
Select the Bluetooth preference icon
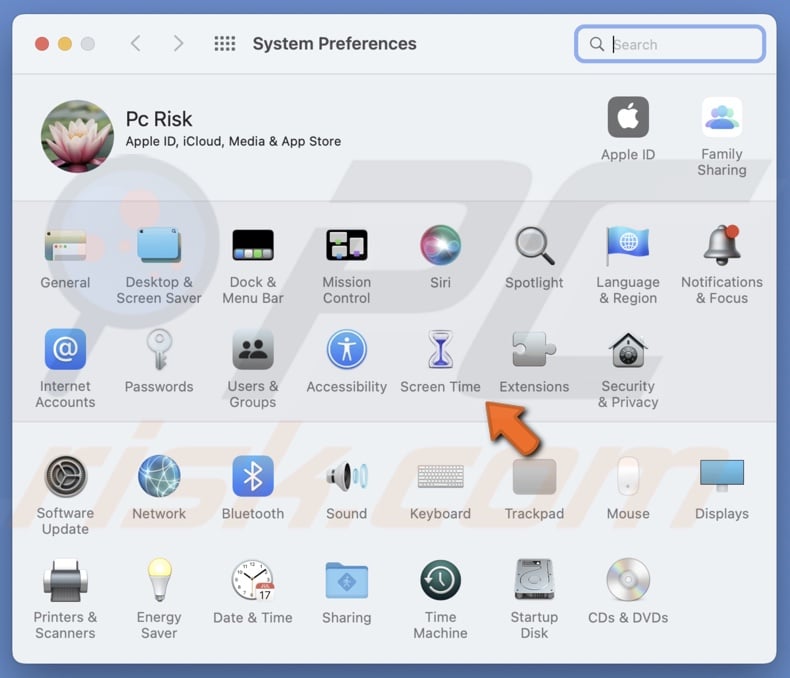[253, 477]
